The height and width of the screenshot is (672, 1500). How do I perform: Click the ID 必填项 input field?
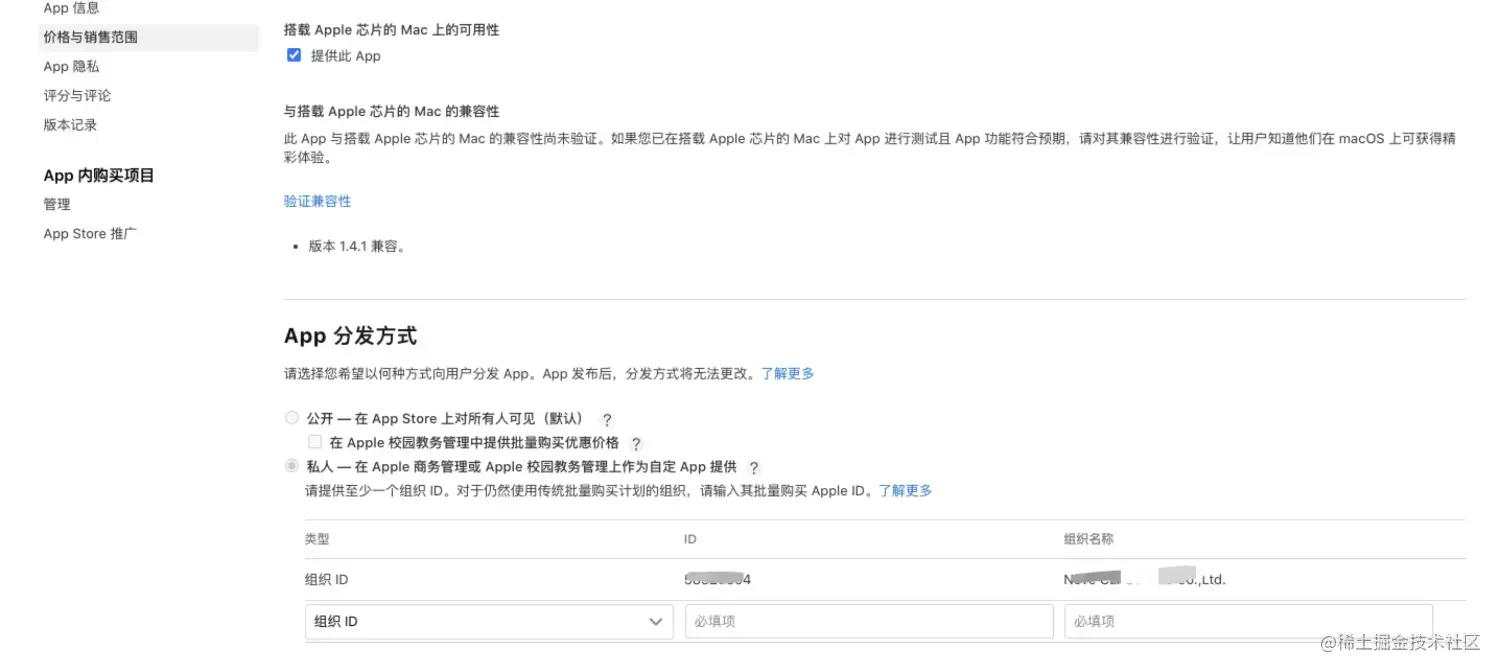click(x=869, y=621)
